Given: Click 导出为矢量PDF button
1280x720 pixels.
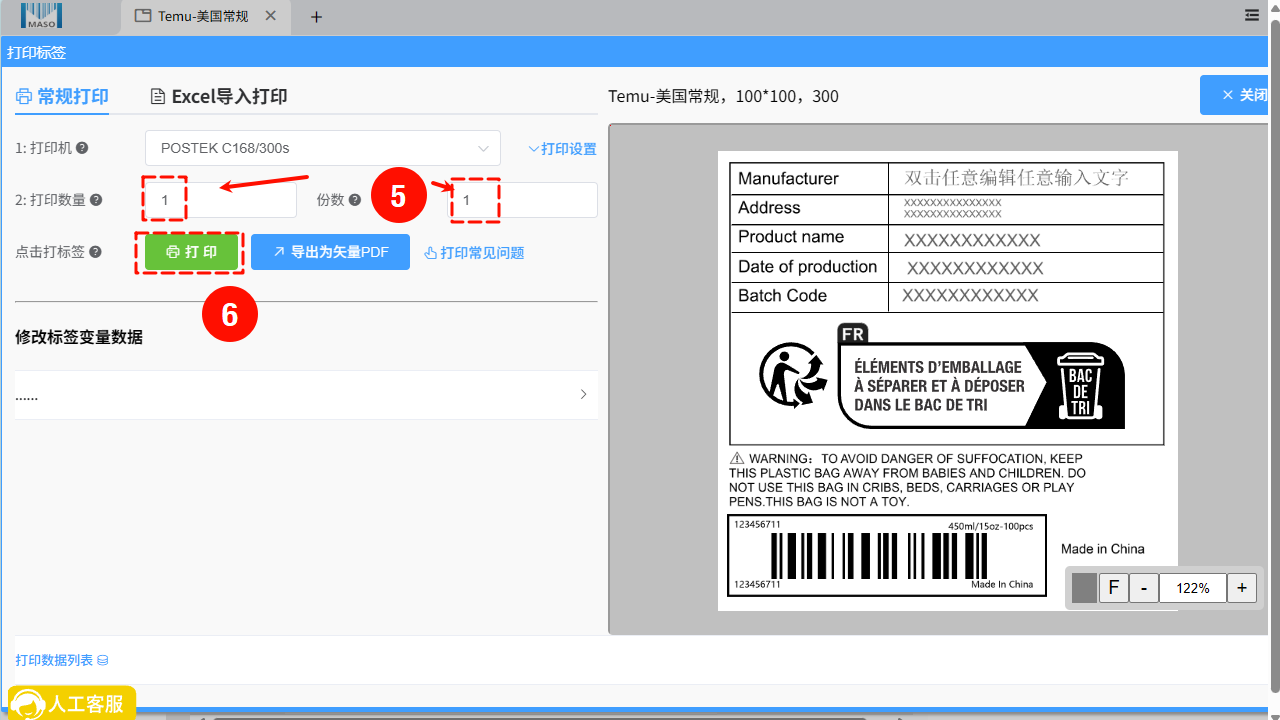Looking at the screenshot, I should click(330, 252).
